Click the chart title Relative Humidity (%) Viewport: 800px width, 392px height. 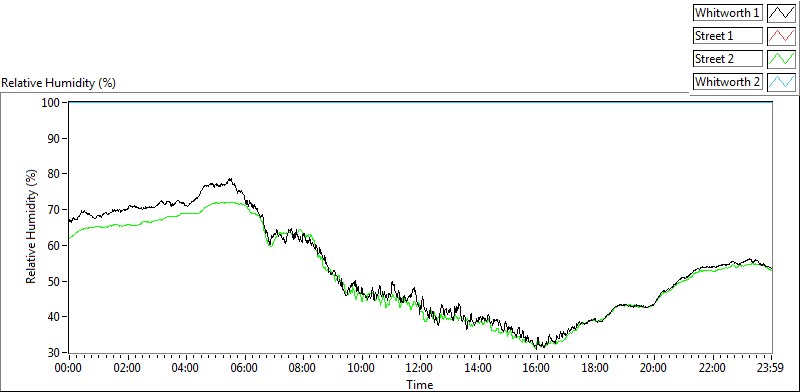[x=59, y=83]
